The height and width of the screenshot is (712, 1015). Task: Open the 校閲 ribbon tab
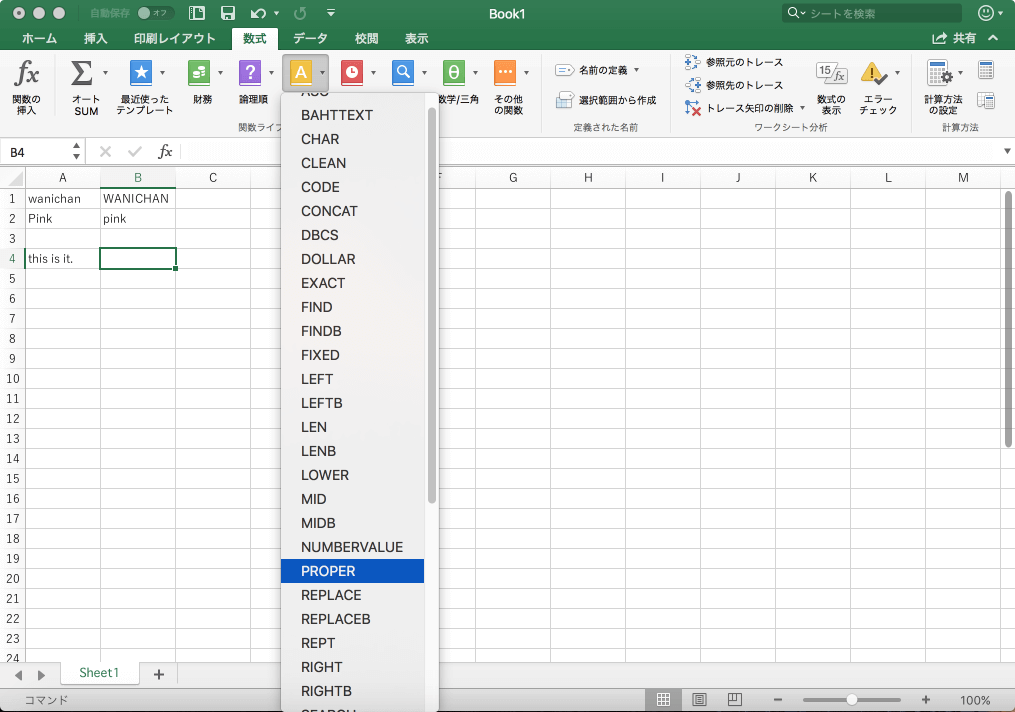tap(366, 38)
